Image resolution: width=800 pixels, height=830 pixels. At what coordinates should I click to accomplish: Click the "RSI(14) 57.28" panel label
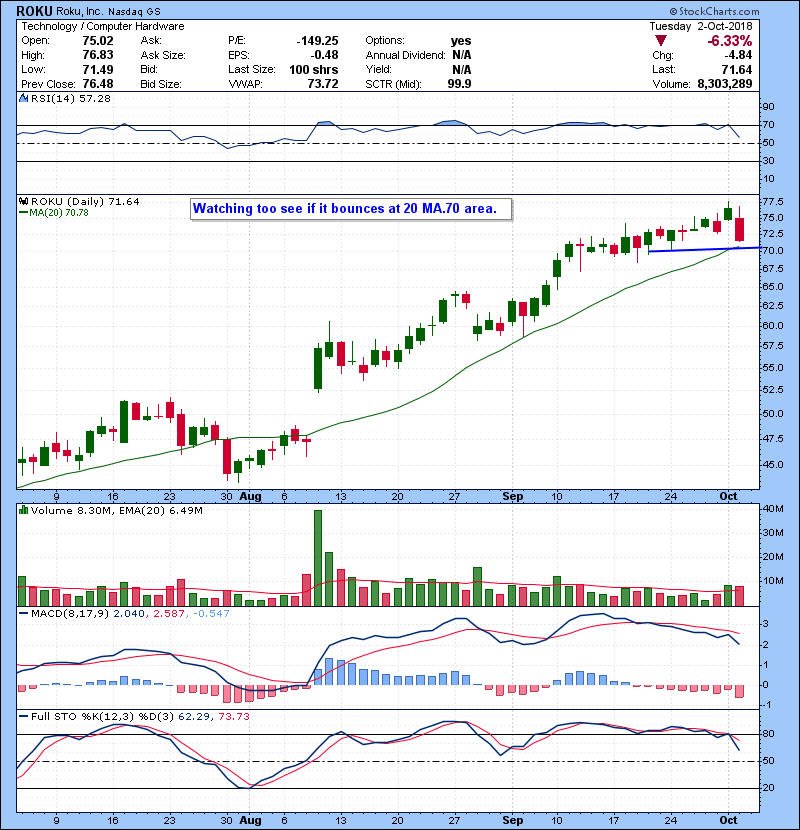(x=70, y=98)
